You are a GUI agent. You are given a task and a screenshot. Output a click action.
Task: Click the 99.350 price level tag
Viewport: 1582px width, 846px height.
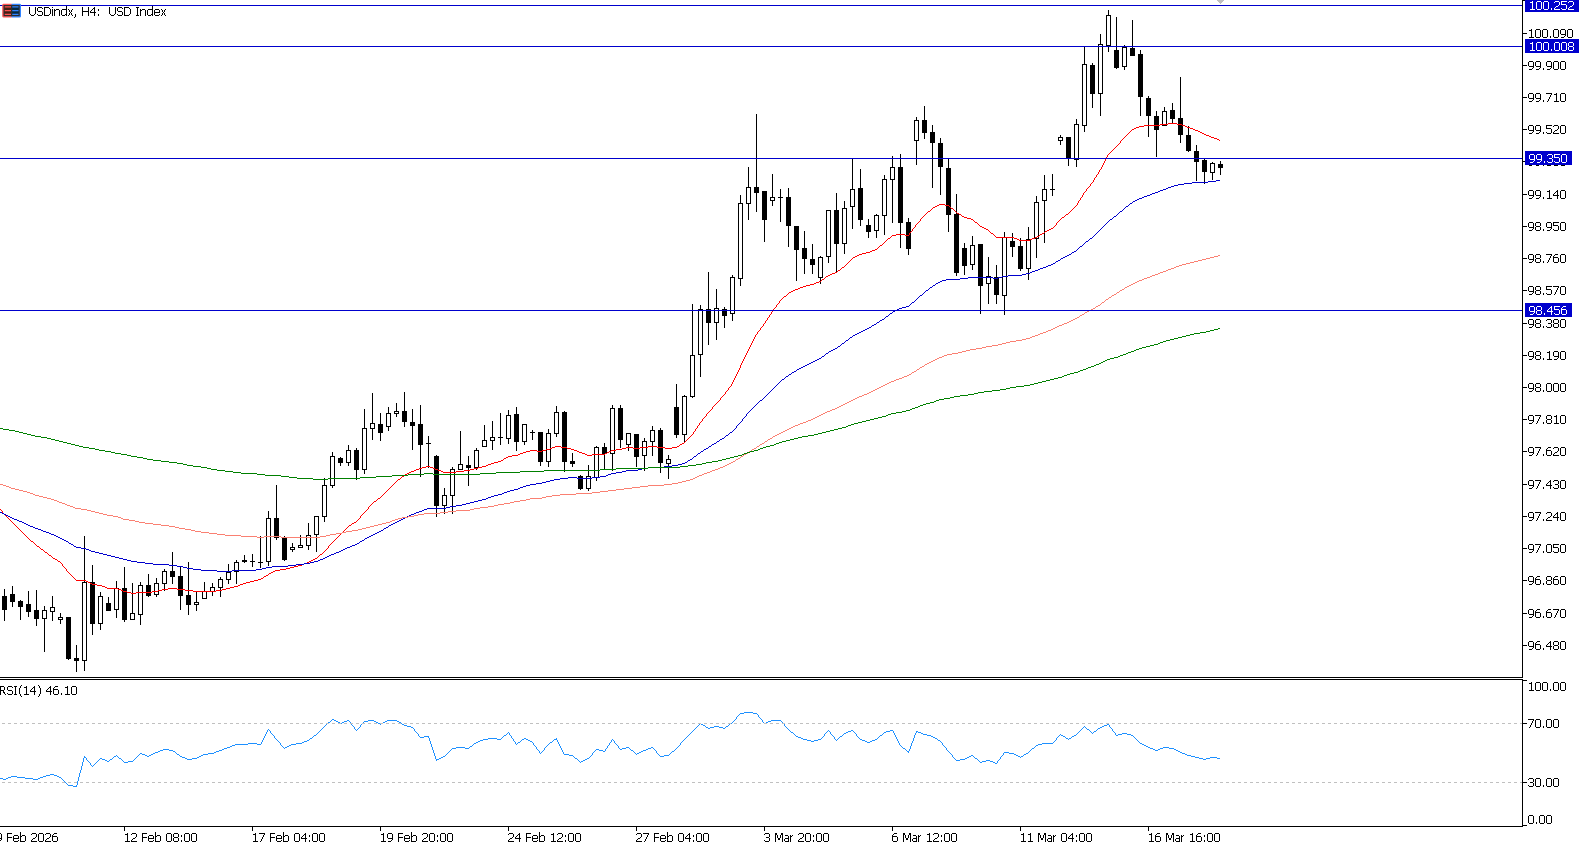pyautogui.click(x=1548, y=159)
